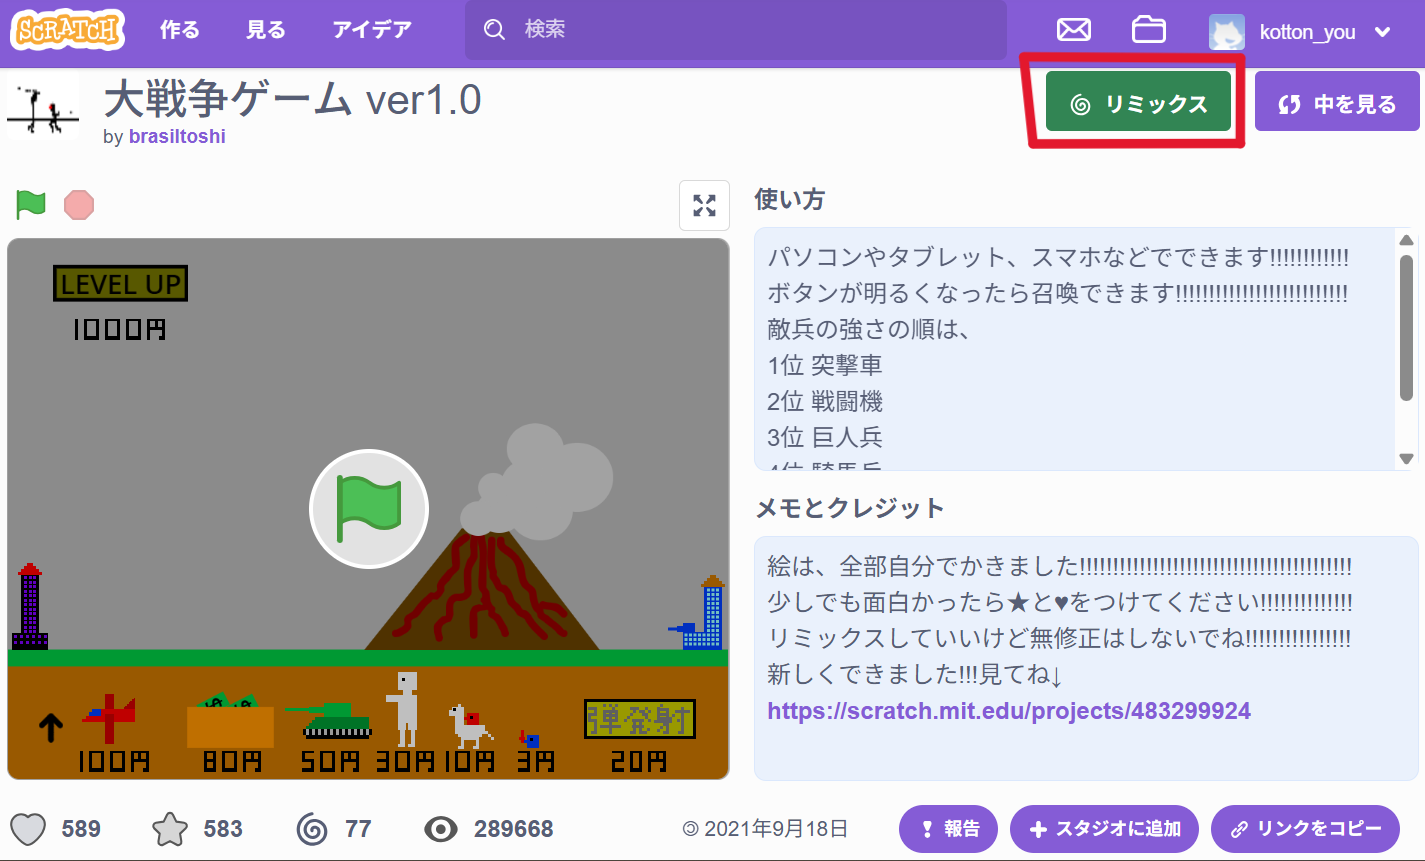Open the scratch.mit.edu/projects/483299924 link
The image size is (1425, 861).
(x=1009, y=711)
